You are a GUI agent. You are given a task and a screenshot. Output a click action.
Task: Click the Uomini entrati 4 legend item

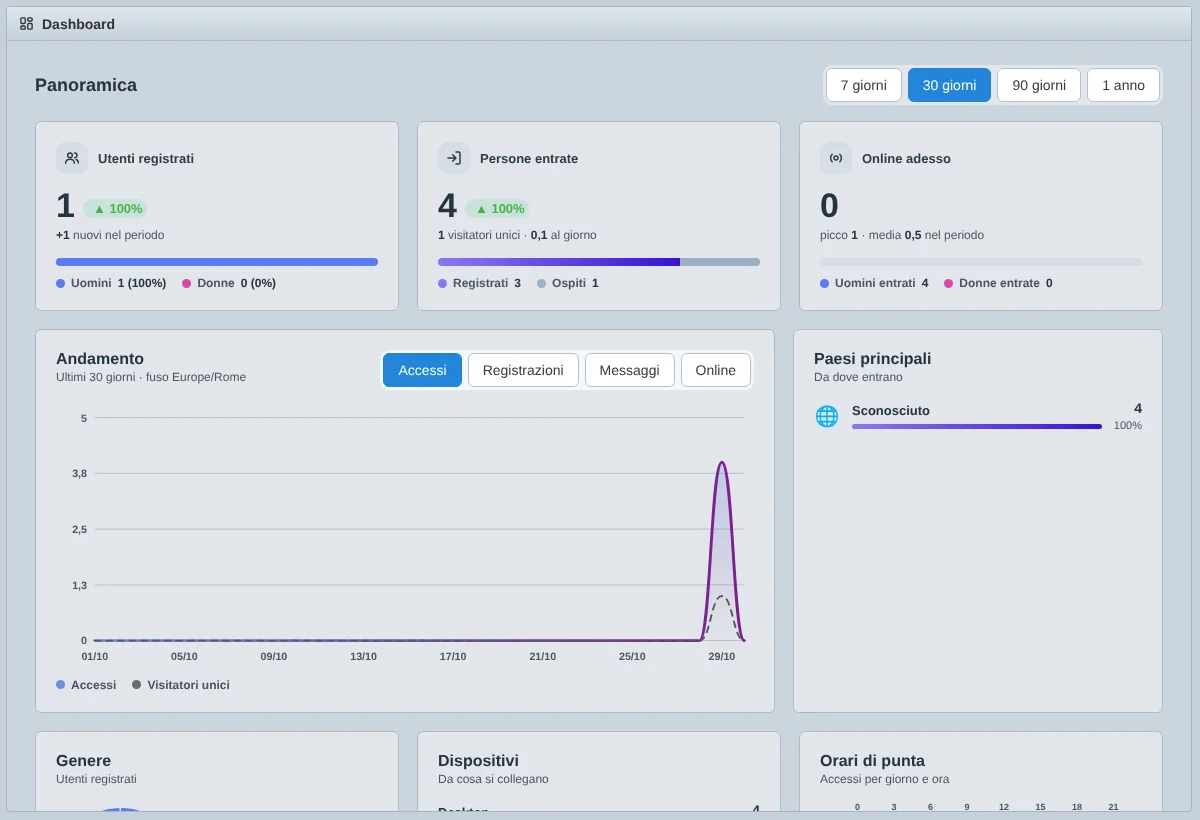pyautogui.click(x=874, y=283)
